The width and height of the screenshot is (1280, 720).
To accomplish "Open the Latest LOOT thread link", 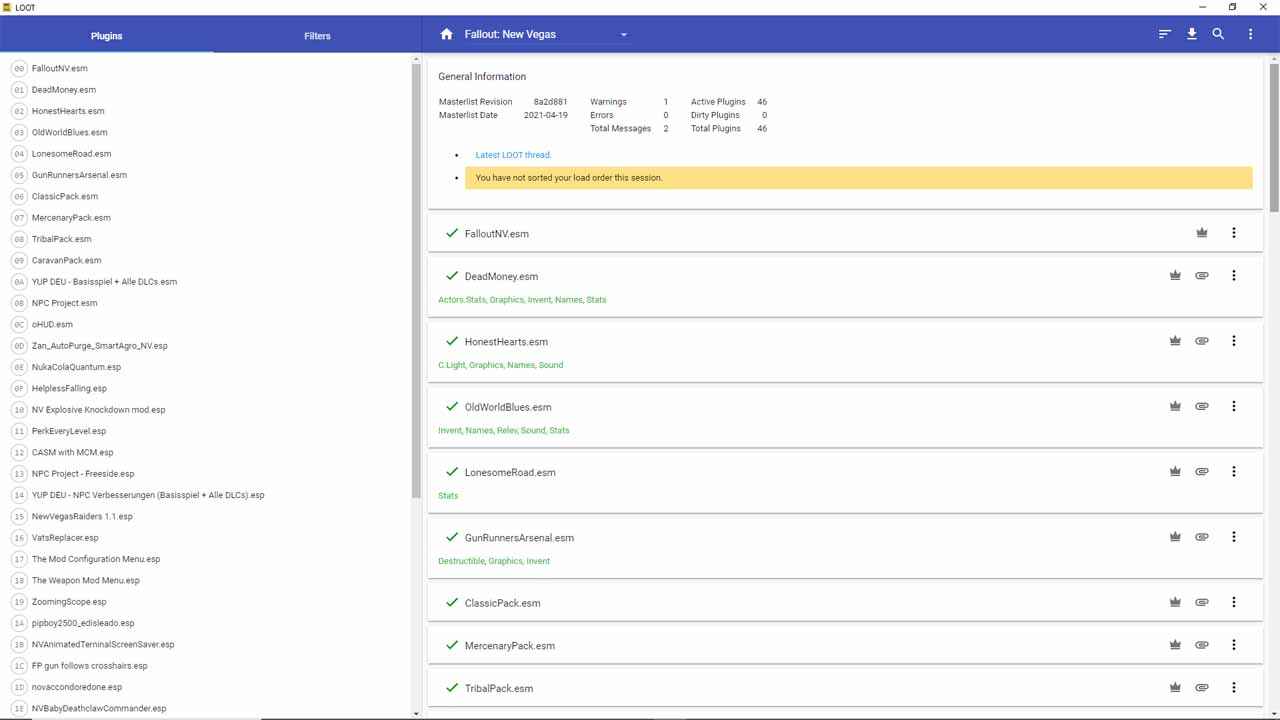I will 513,155.
